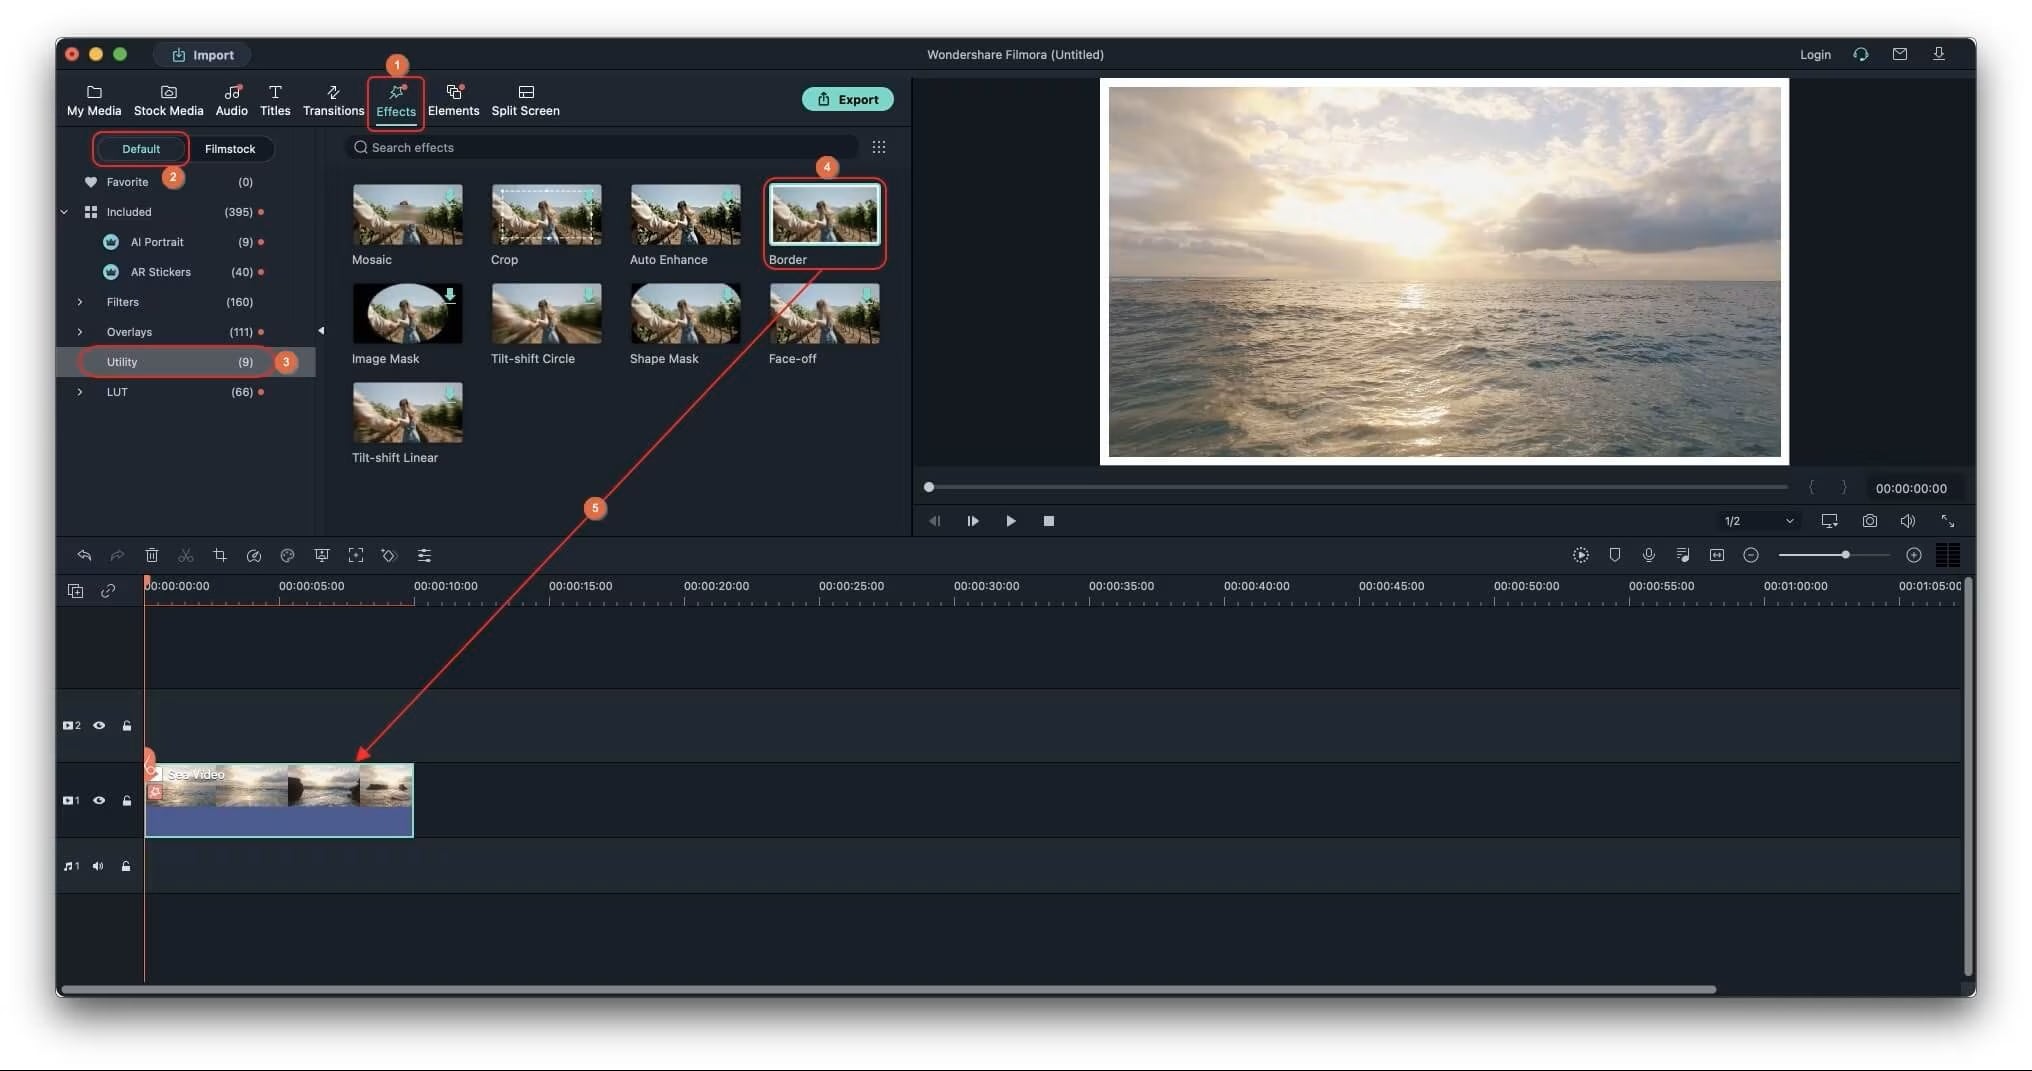Use the Split scissors tool
The height and width of the screenshot is (1071, 2032).
pos(186,556)
